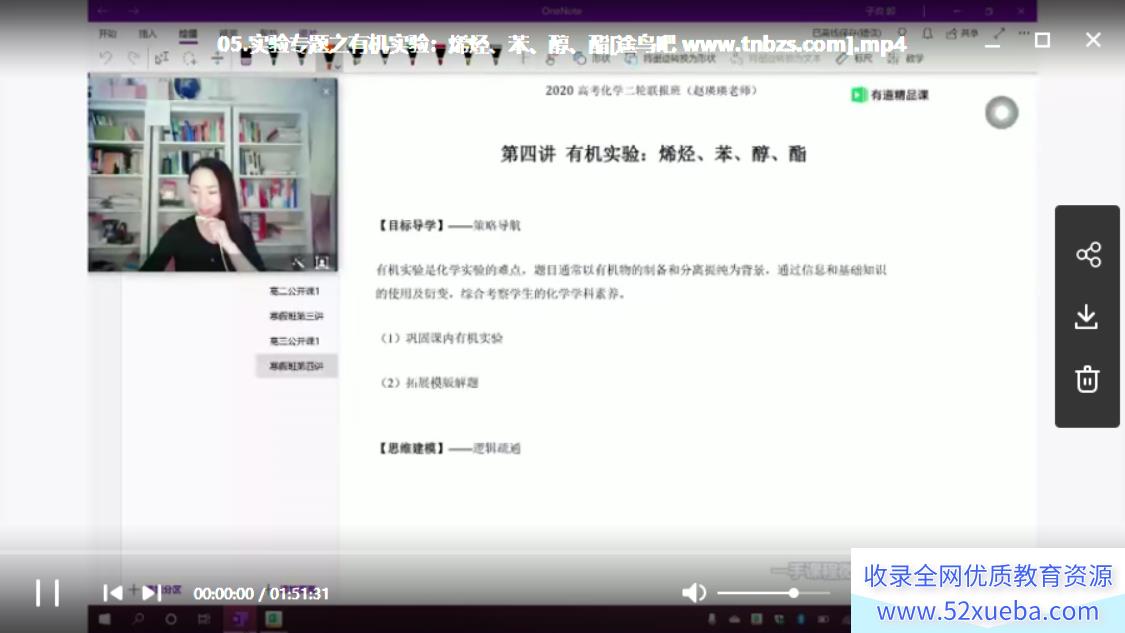This screenshot has width=1125, height=633.
Task: Click the redo arrow in OneNote toolbar
Action: click(133, 57)
